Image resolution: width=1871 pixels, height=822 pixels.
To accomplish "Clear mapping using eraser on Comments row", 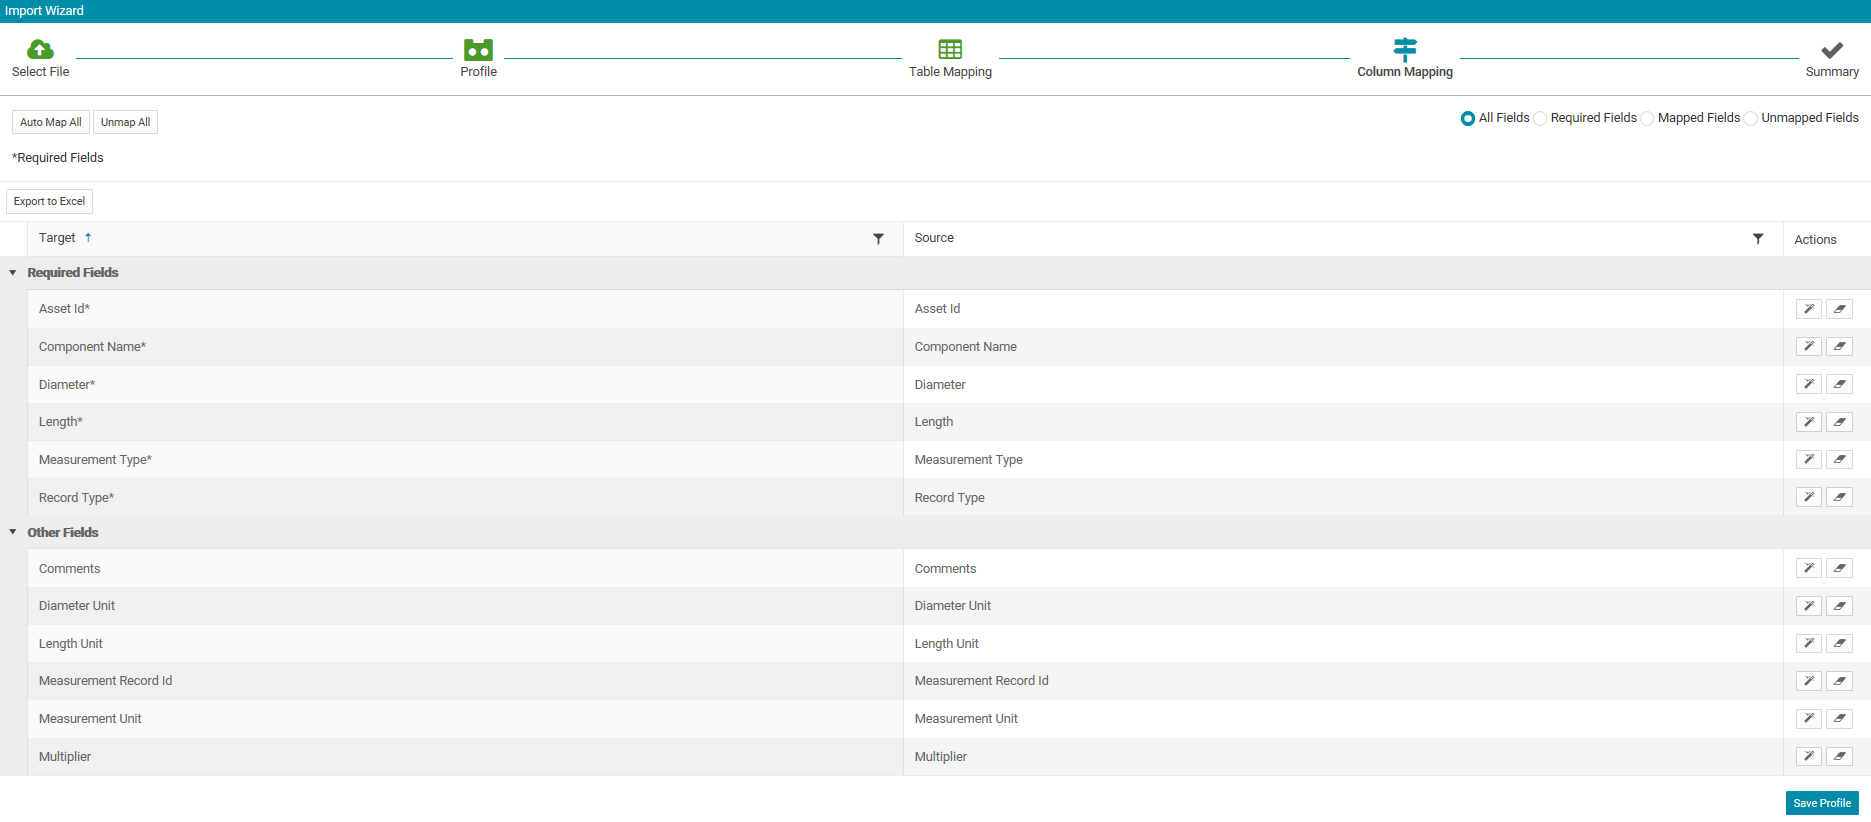I will pos(1839,568).
